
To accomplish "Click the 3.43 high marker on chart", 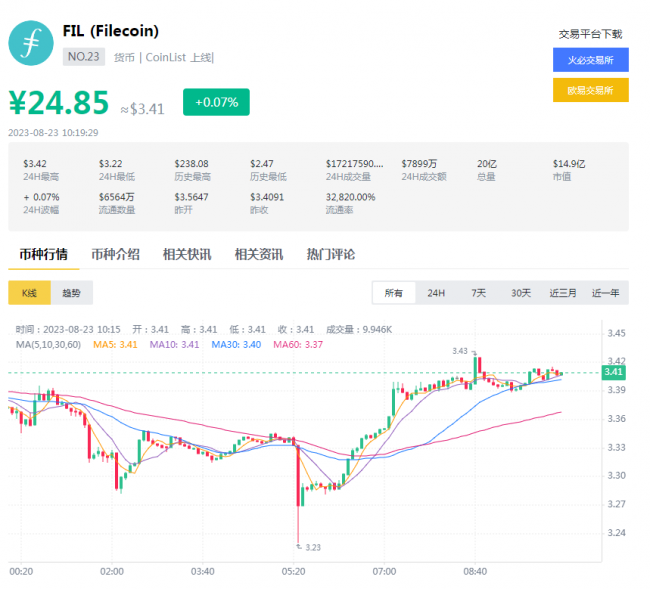I will tap(460, 351).
